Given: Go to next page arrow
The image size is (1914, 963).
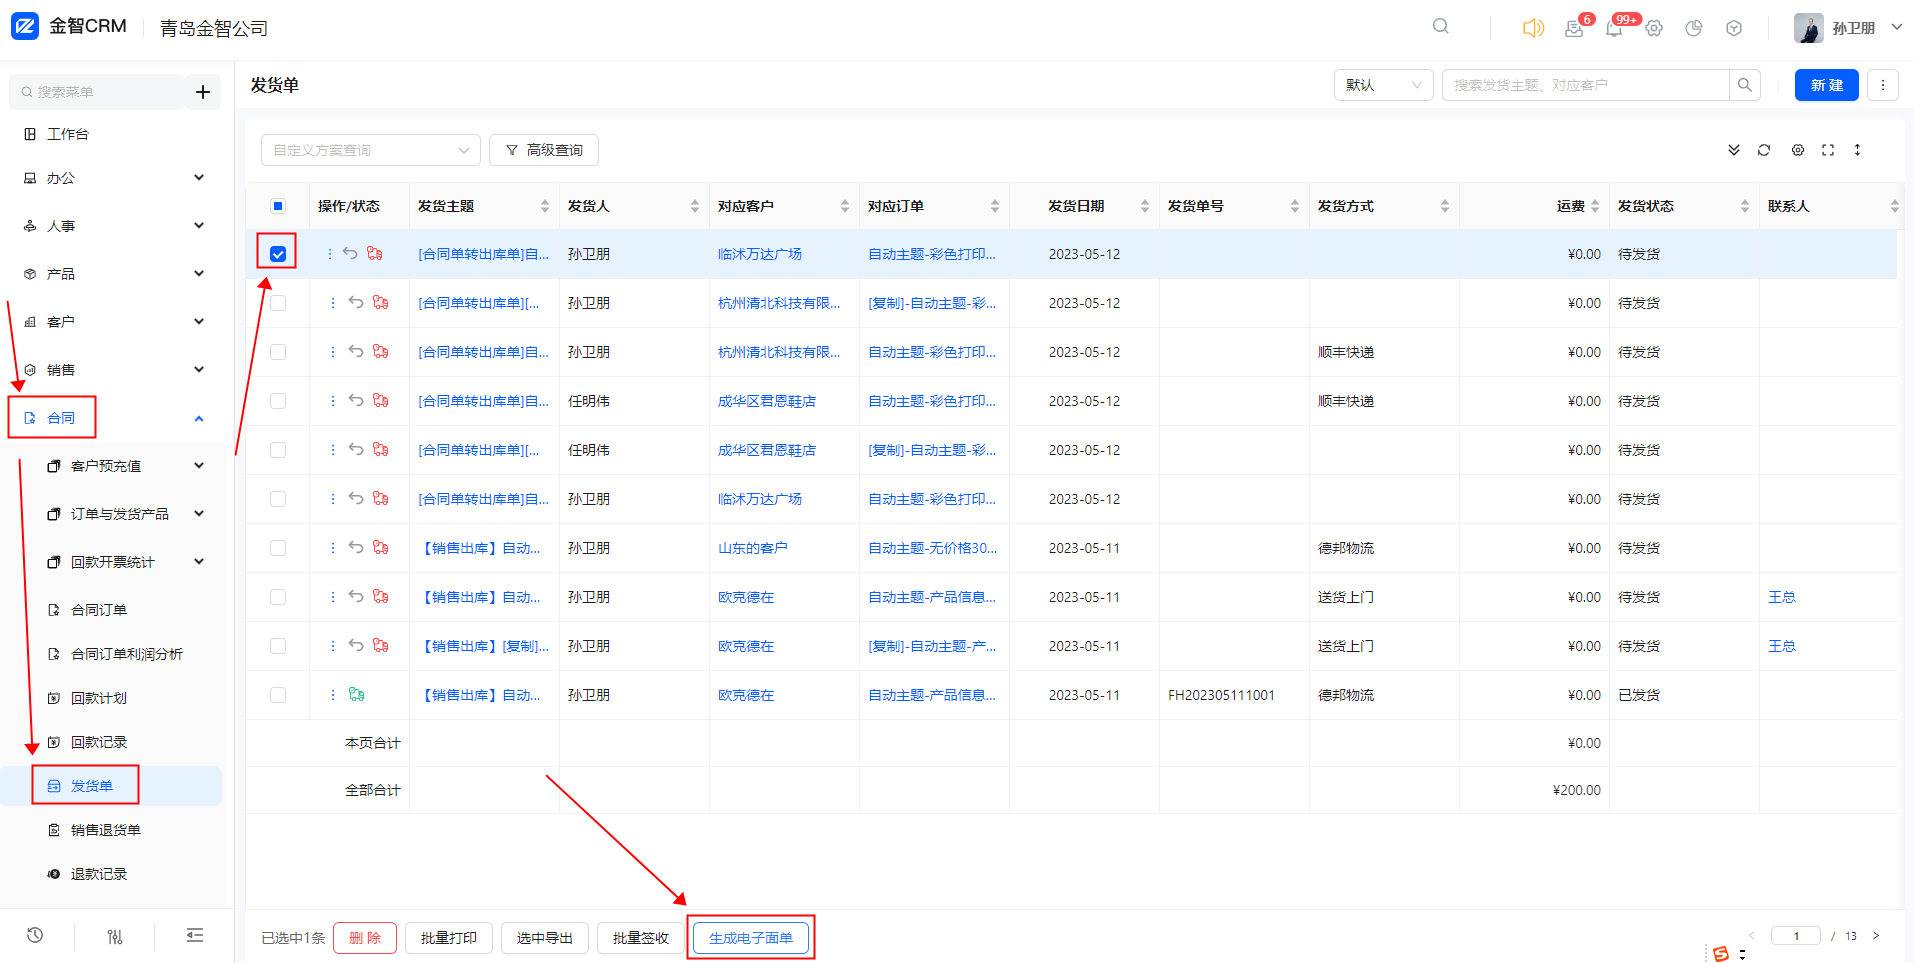Looking at the screenshot, I should 1876,936.
